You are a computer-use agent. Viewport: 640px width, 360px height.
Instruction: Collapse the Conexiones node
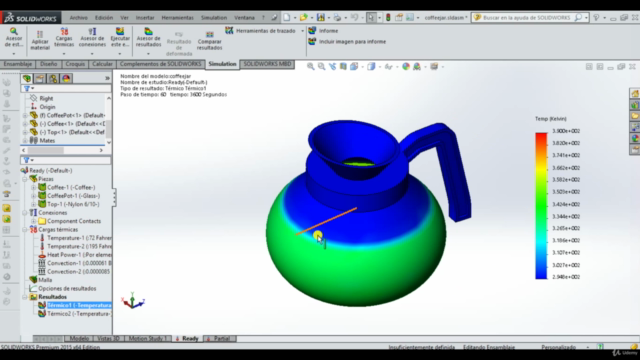(25, 213)
